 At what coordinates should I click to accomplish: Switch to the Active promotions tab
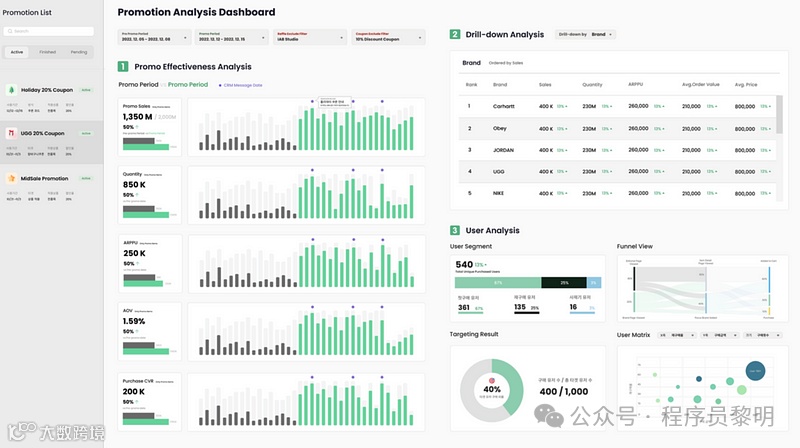[17, 52]
